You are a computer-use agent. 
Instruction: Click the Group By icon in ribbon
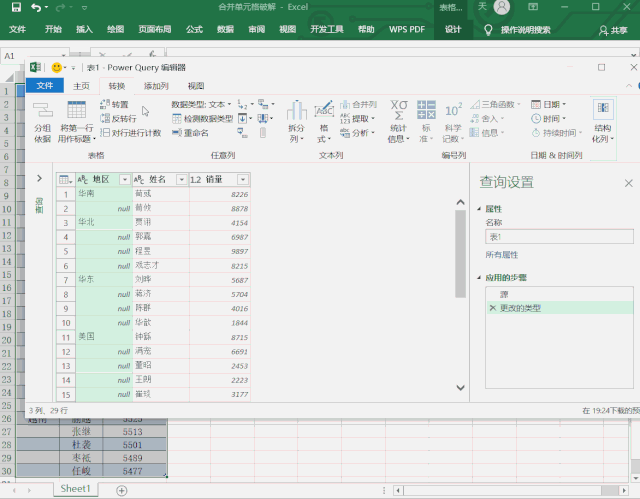[42, 121]
